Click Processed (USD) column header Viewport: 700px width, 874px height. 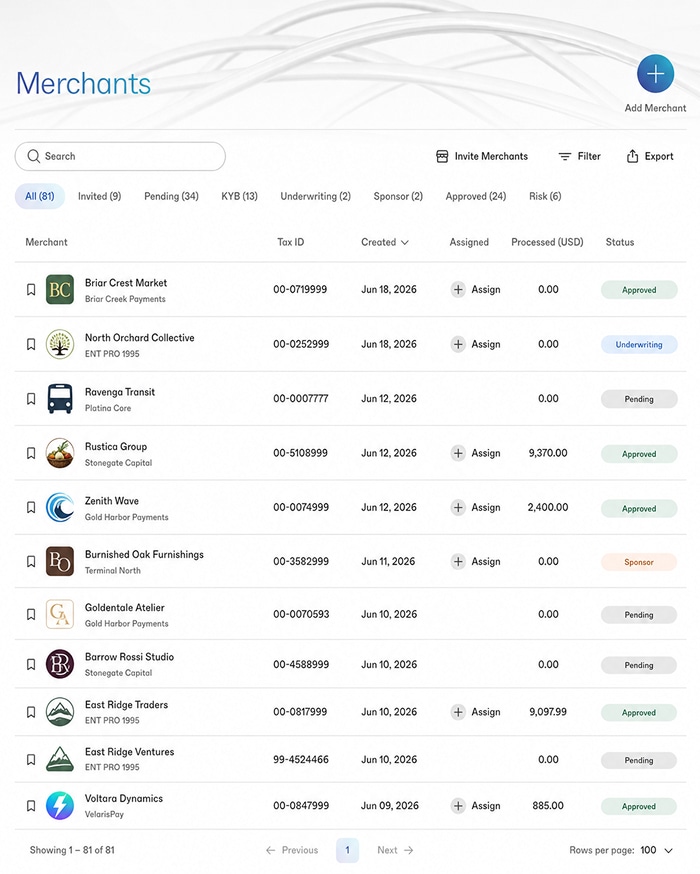[x=547, y=242]
